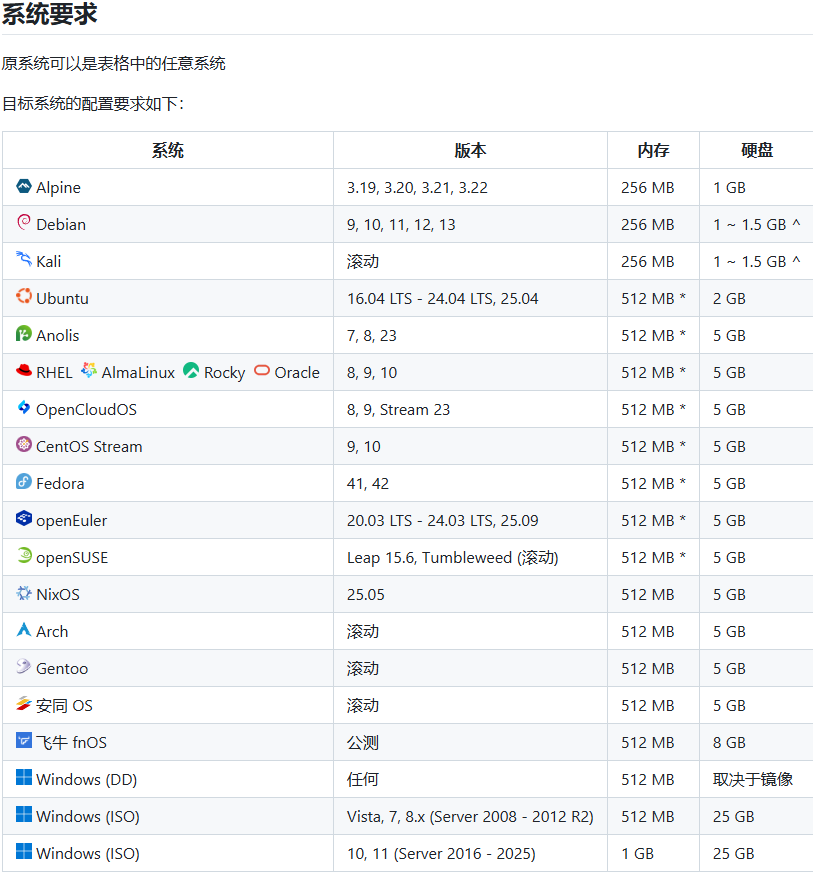Click the 系统 column header
Image resolution: width=813 pixels, height=872 pixels.
click(168, 150)
